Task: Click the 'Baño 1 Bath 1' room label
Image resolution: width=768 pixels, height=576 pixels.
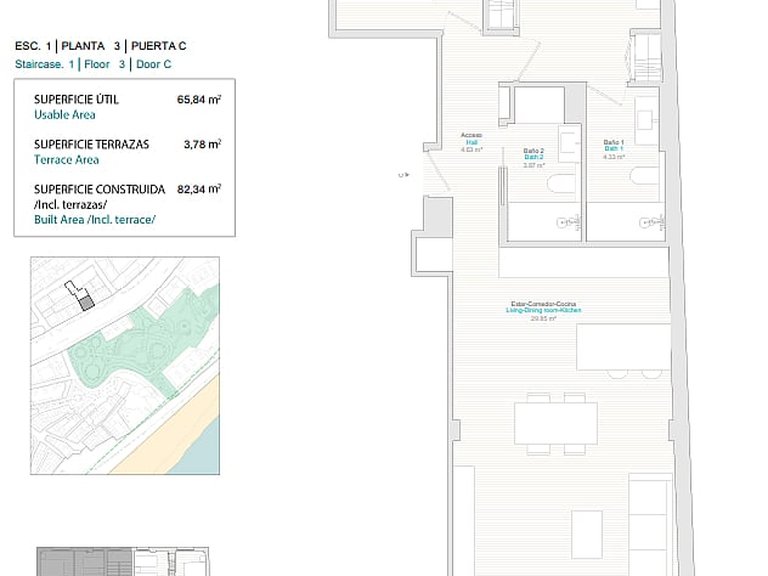Action: click(x=614, y=149)
